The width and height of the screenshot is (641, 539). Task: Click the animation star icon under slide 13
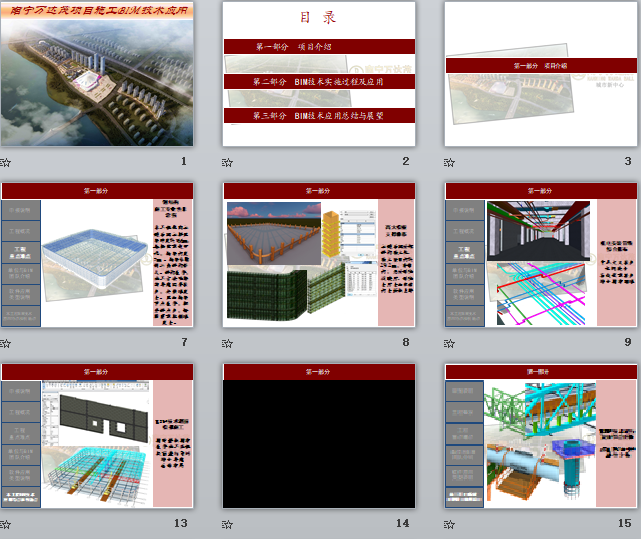[5, 524]
